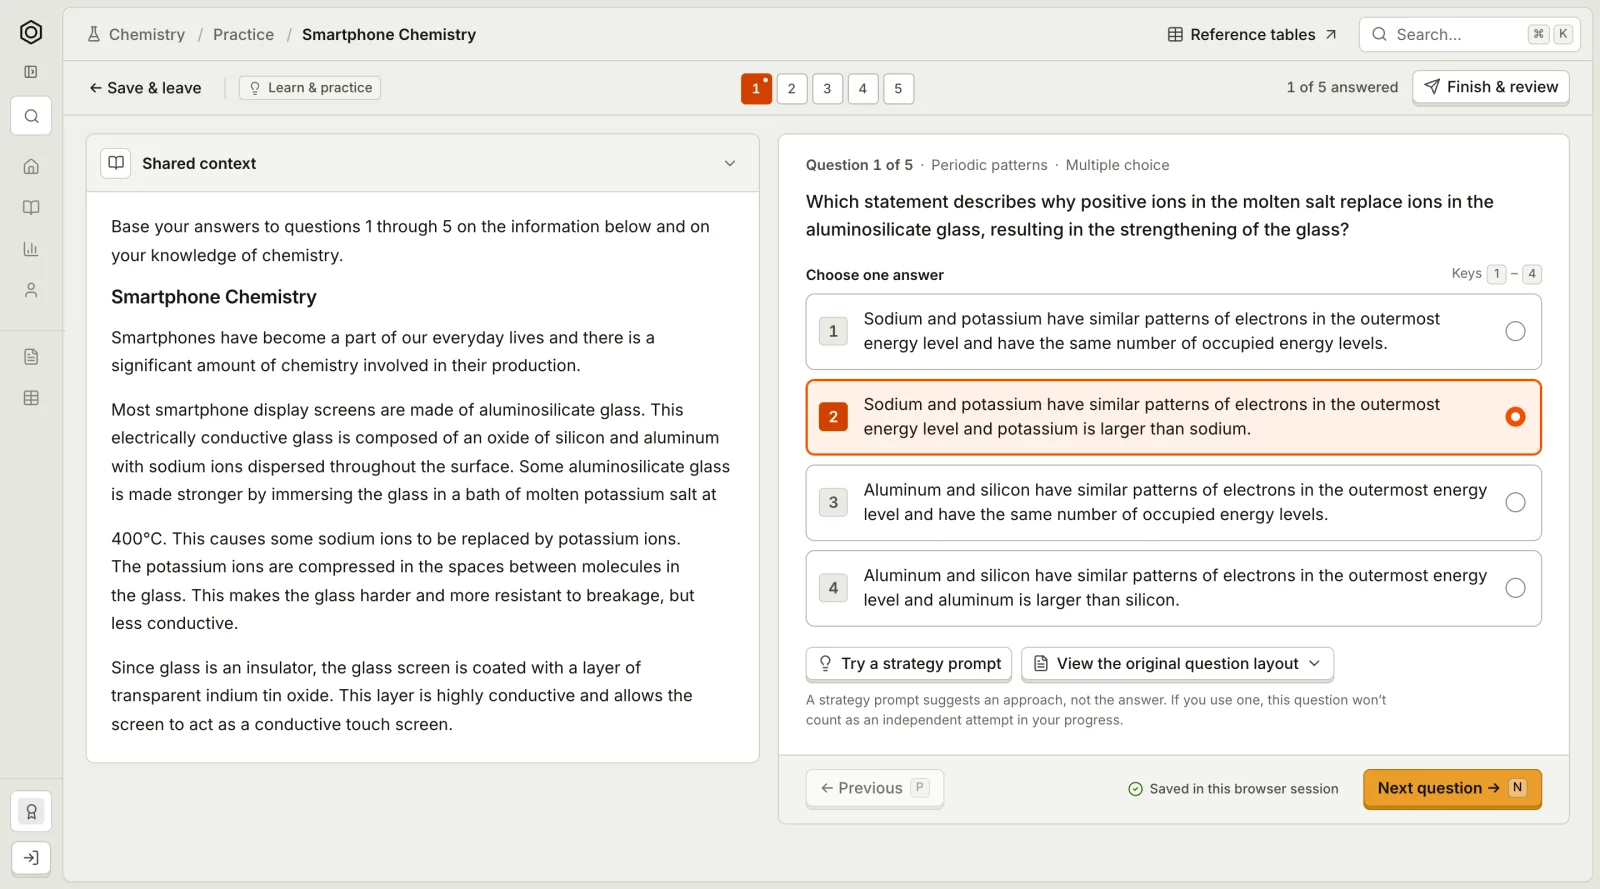Viewport: 1600px width, 889px height.
Task: Click the 'Periodic patterns' topic label
Action: (x=989, y=165)
